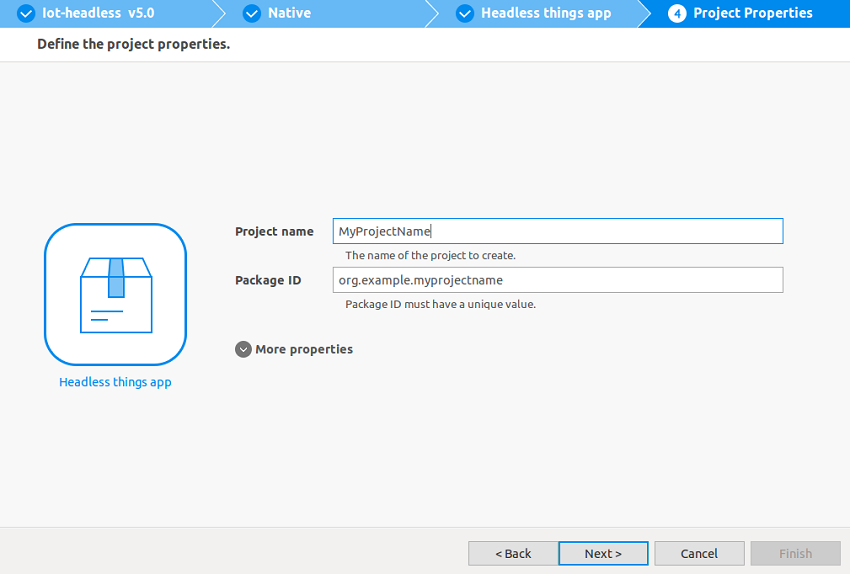Open the Headless things app step in breadcrumb
The image size is (850, 574).
546,14
